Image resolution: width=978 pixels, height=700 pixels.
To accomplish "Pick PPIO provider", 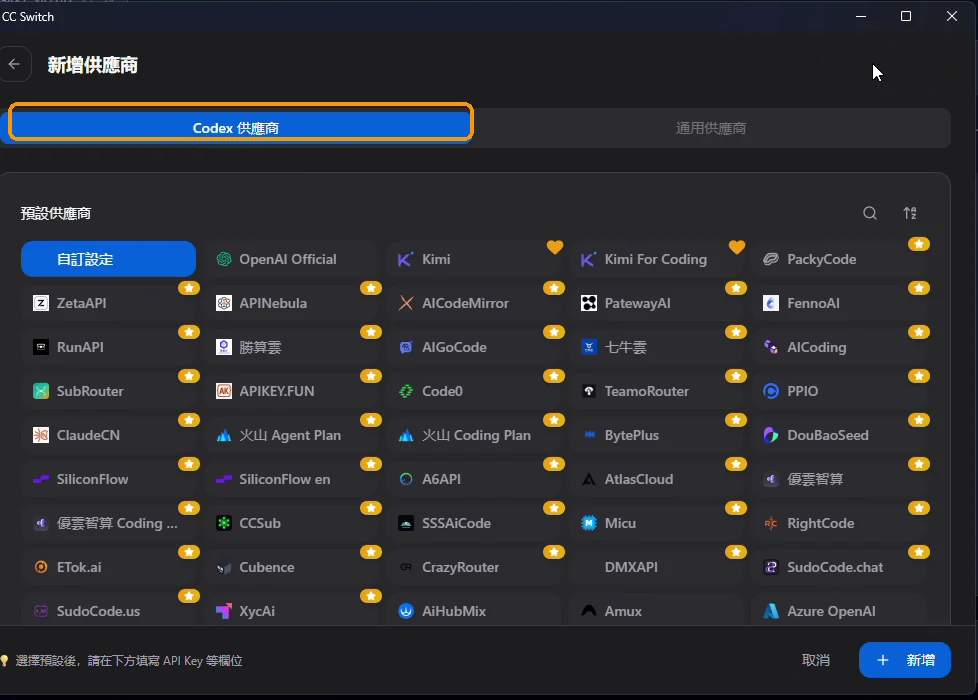I will click(x=839, y=391).
